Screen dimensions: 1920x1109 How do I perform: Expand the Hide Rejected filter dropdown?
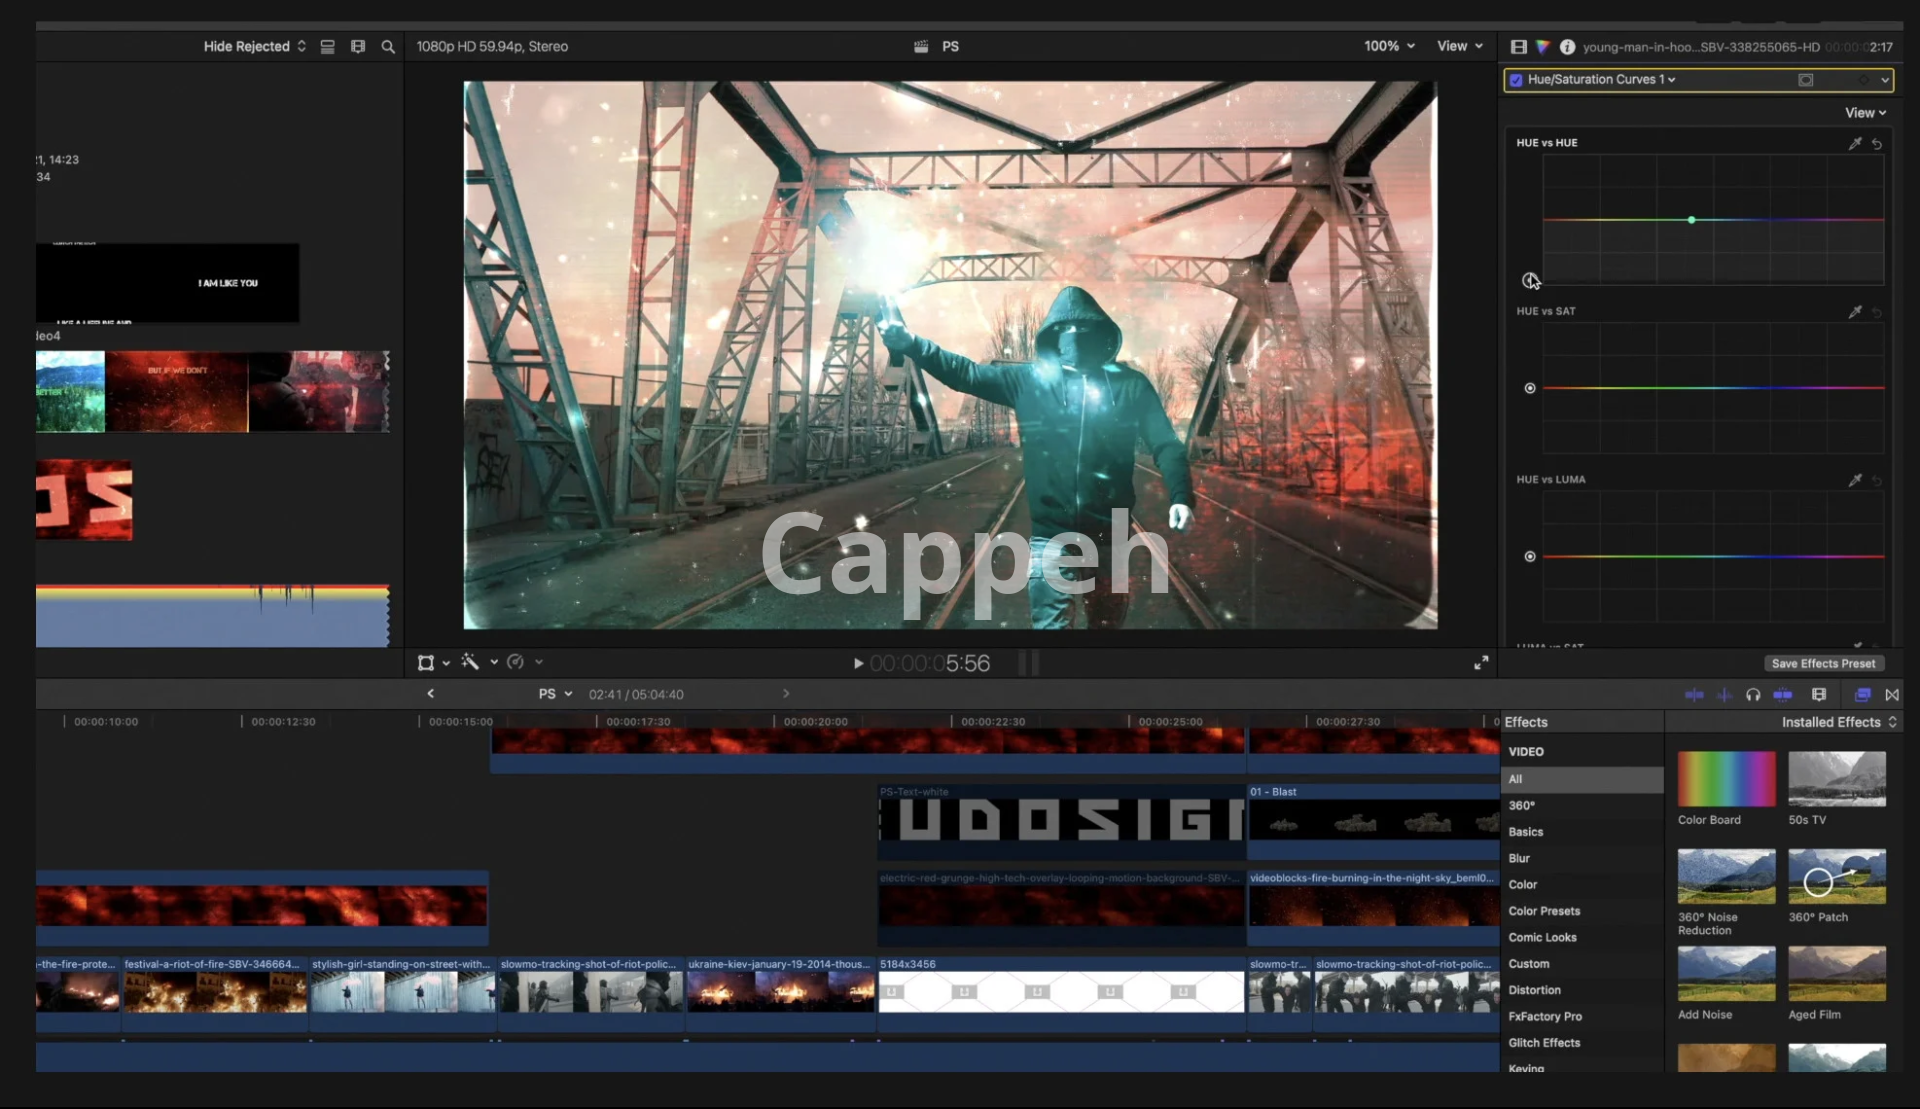254,47
